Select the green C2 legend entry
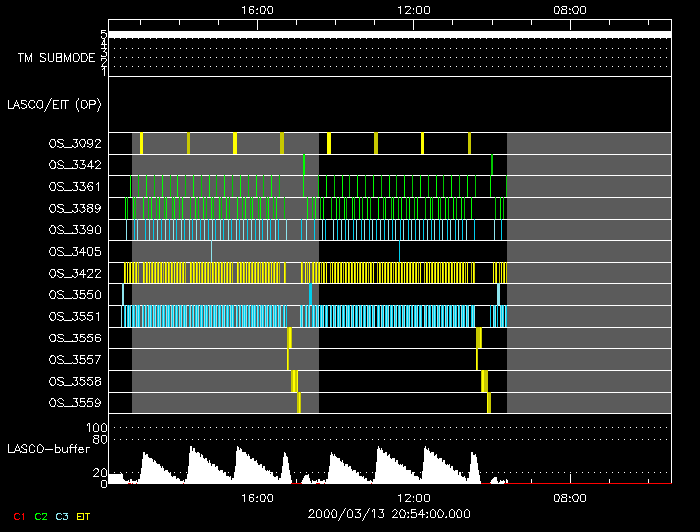700x532 pixels. 41,515
